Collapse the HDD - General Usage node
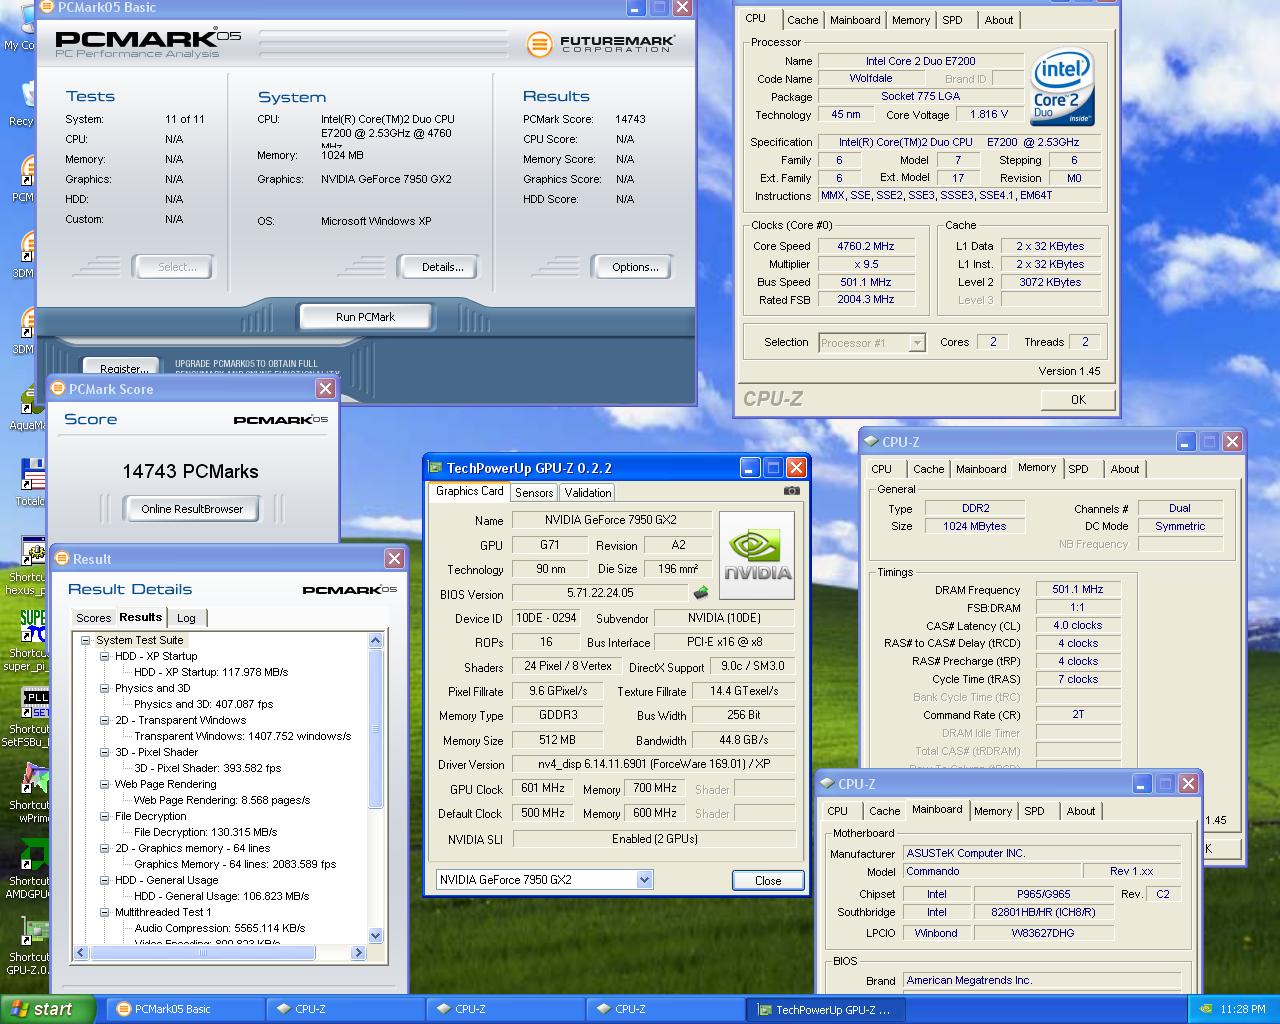 tap(105, 880)
